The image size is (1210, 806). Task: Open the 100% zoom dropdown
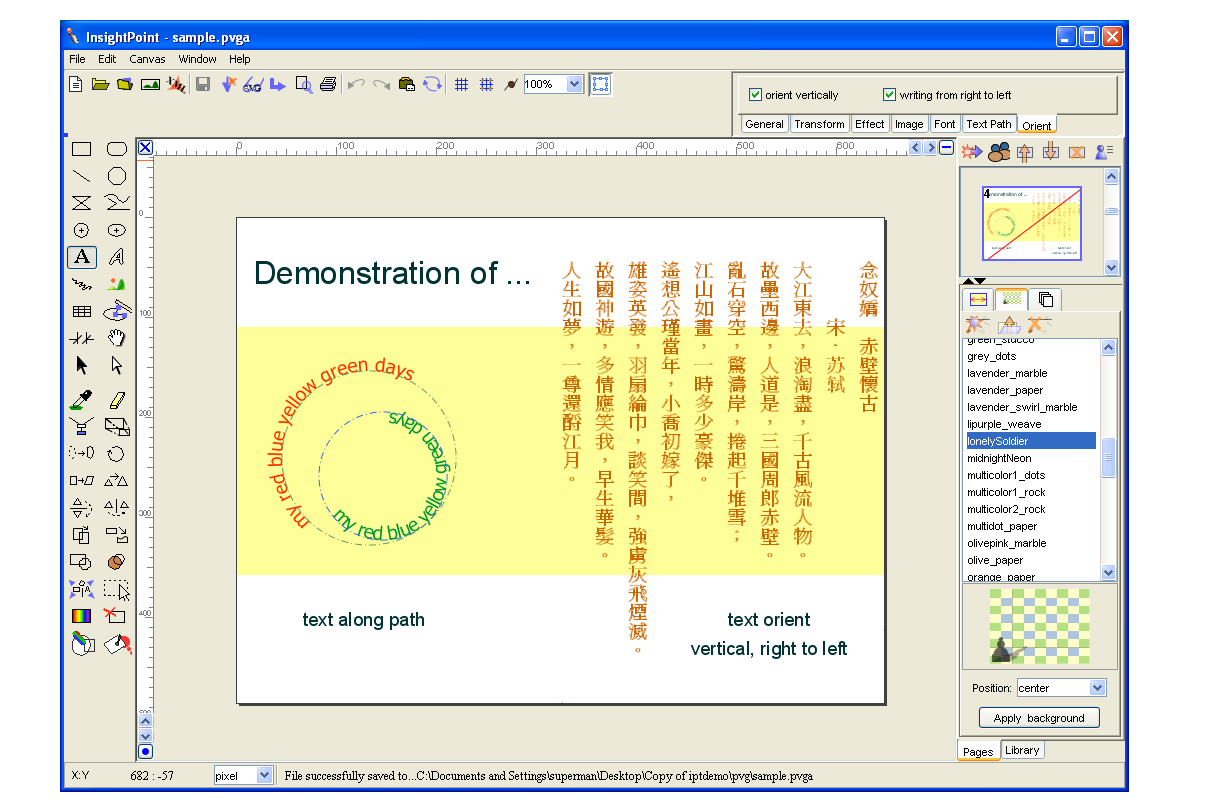[574, 85]
